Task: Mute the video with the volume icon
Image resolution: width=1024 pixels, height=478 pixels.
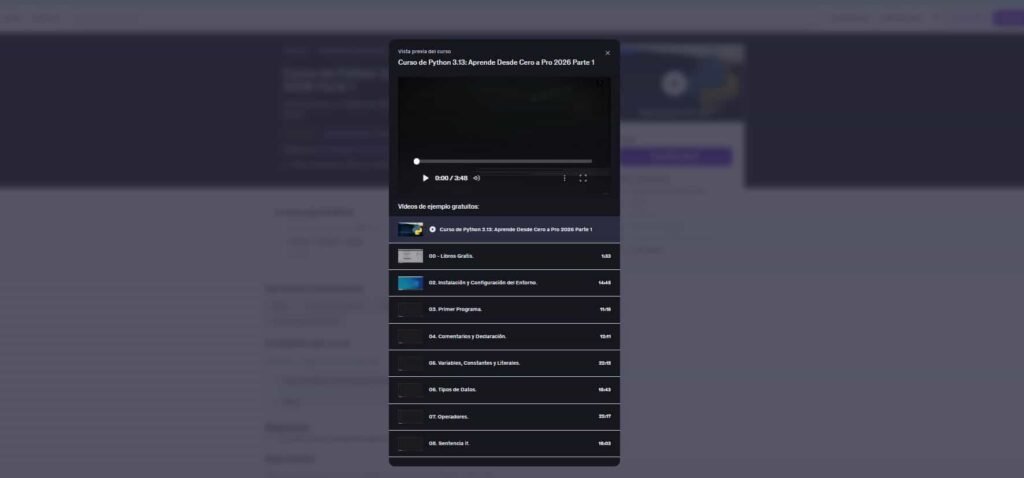Action: [x=477, y=178]
